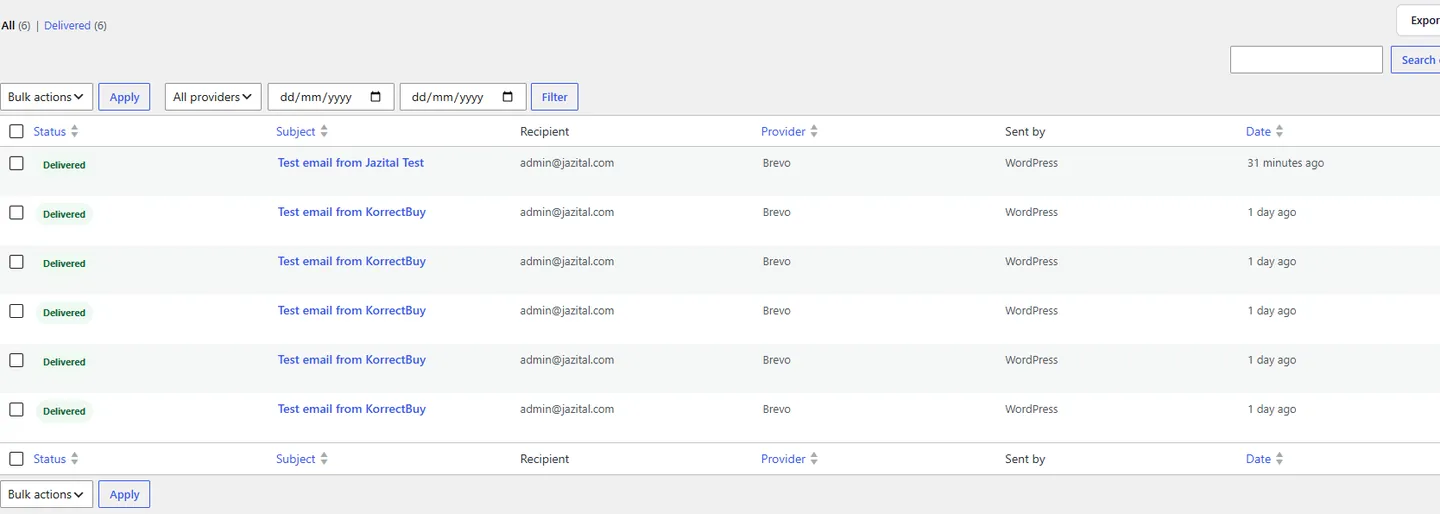Click the sort arrows beside the top Status header
The height and width of the screenshot is (514, 1440).
click(74, 132)
